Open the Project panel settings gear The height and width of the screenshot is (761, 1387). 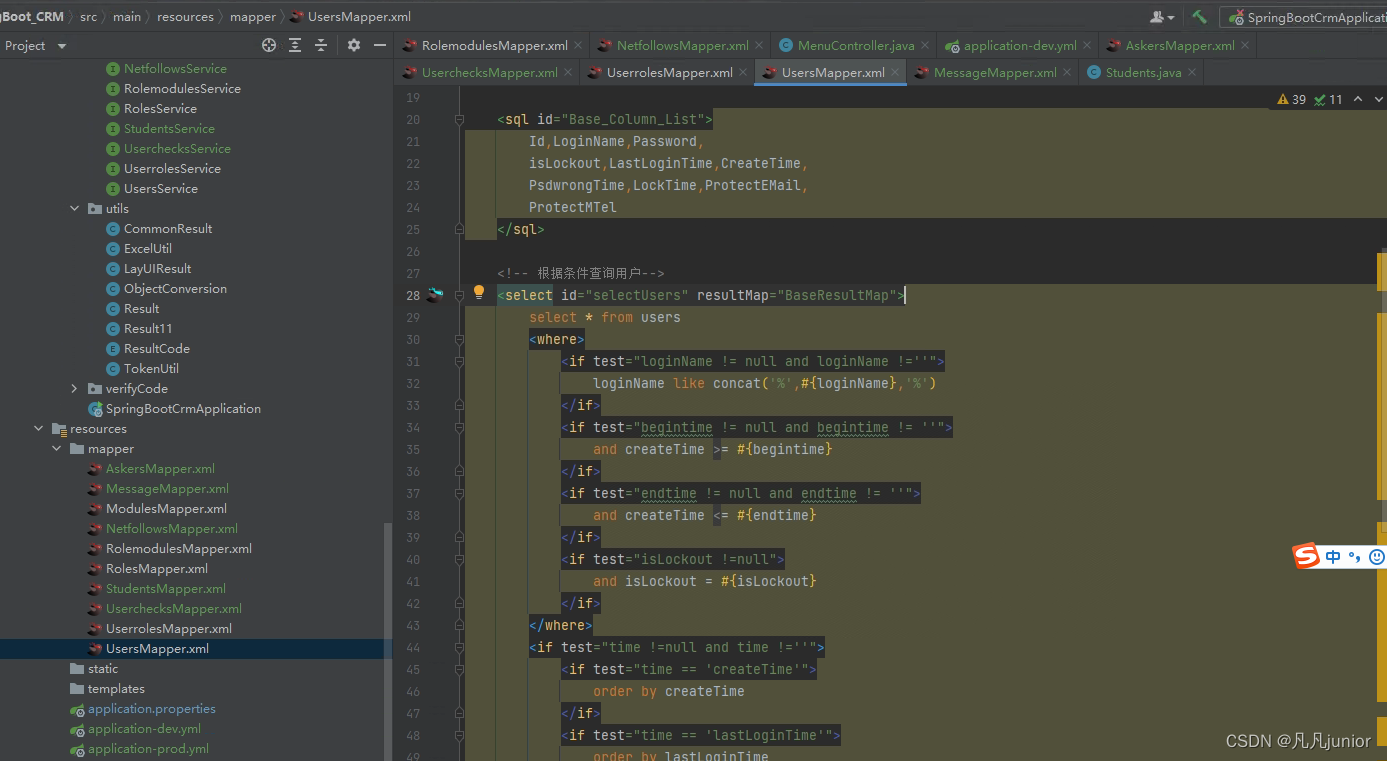coord(353,45)
